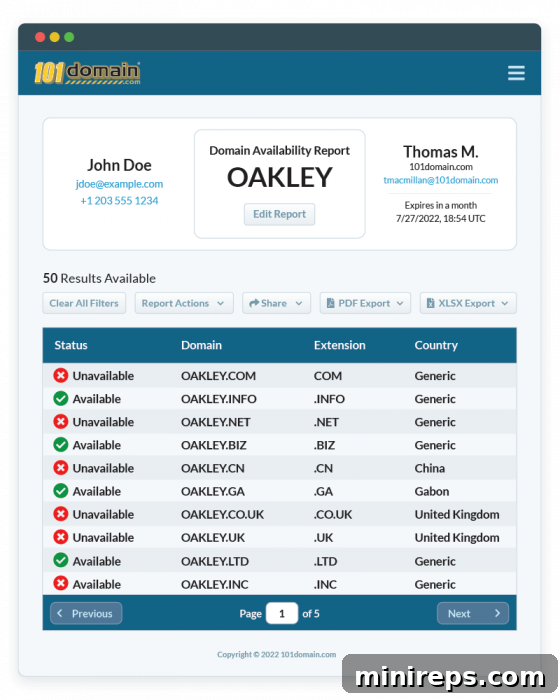Sort by the Extension column header

[339, 345]
